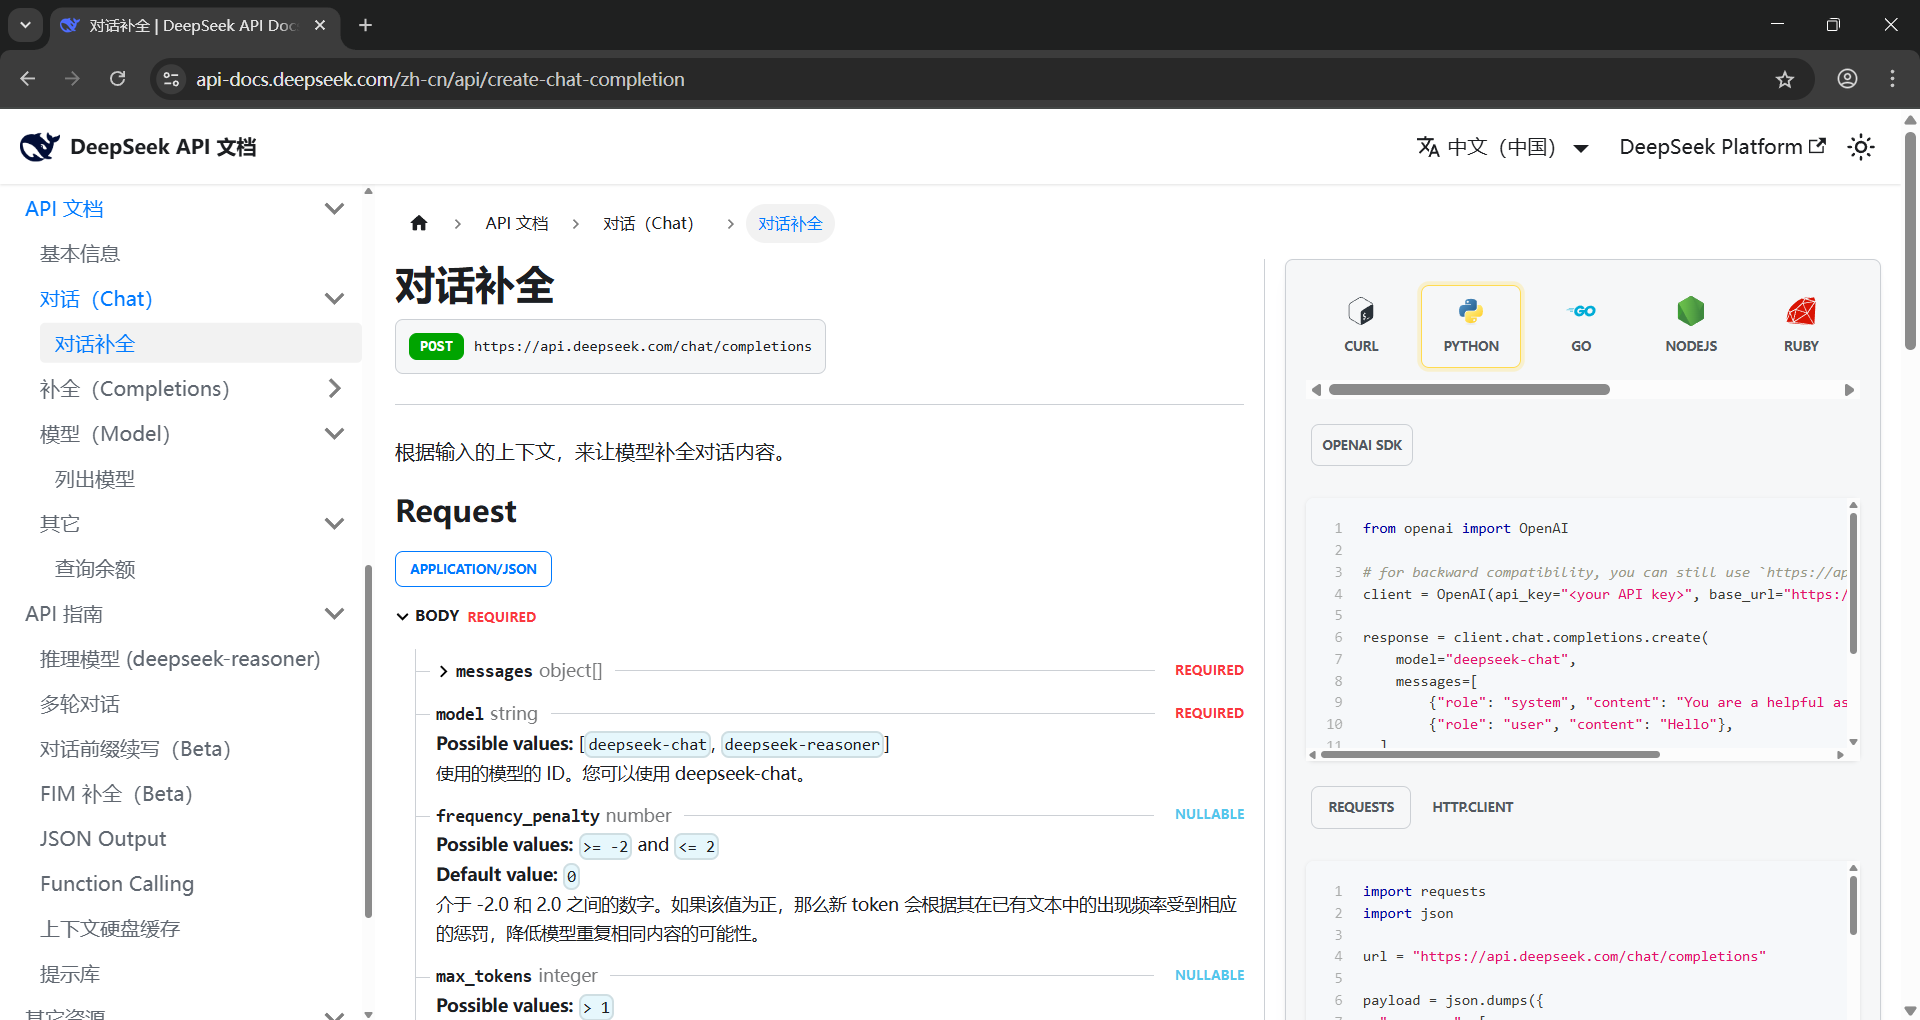This screenshot has width=1920, height=1020.
Task: Click the Request heading
Action: (456, 511)
